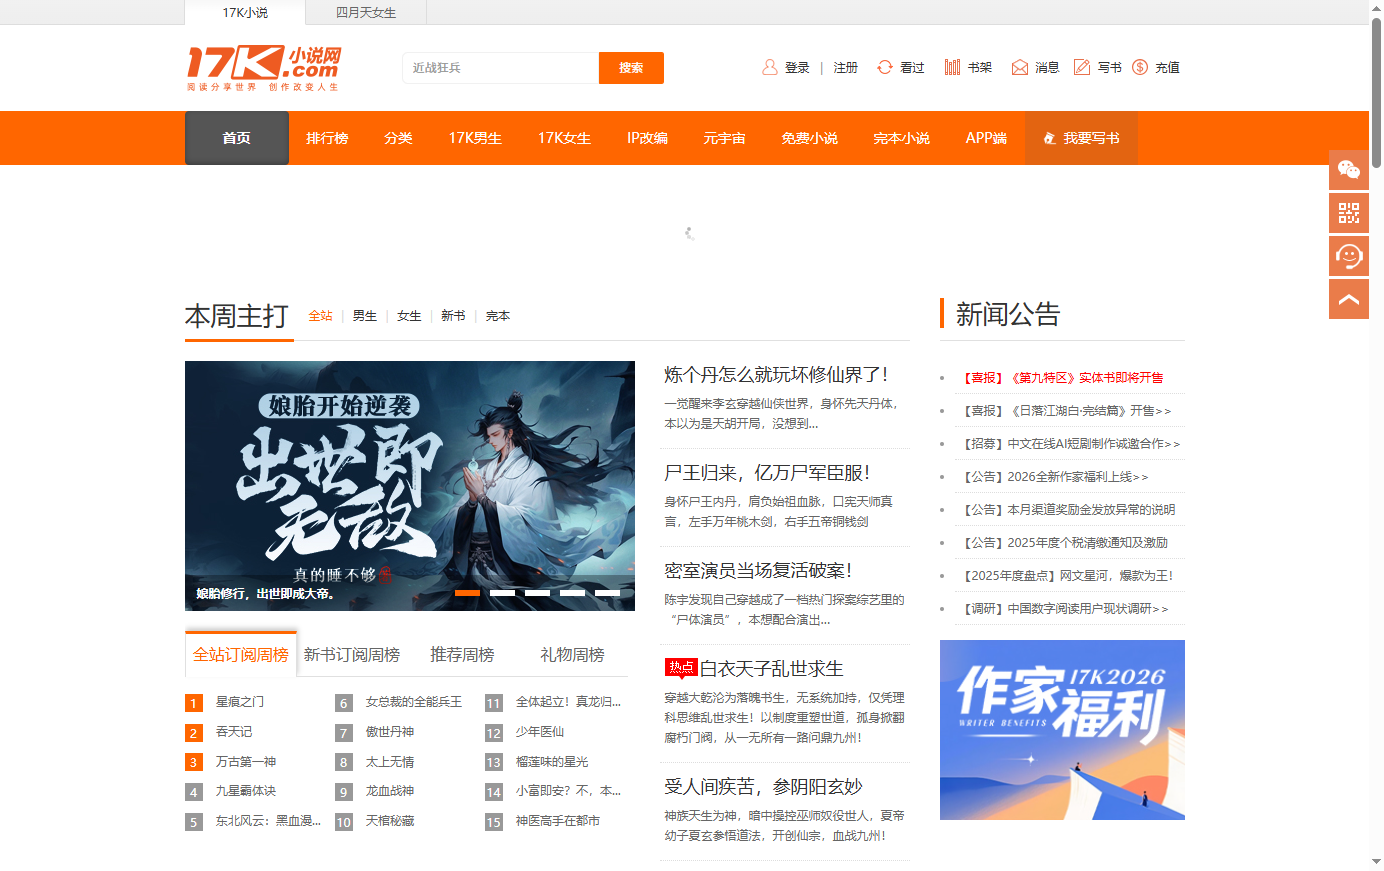Click the 搜索 search button
The height and width of the screenshot is (871, 1384).
click(x=631, y=68)
